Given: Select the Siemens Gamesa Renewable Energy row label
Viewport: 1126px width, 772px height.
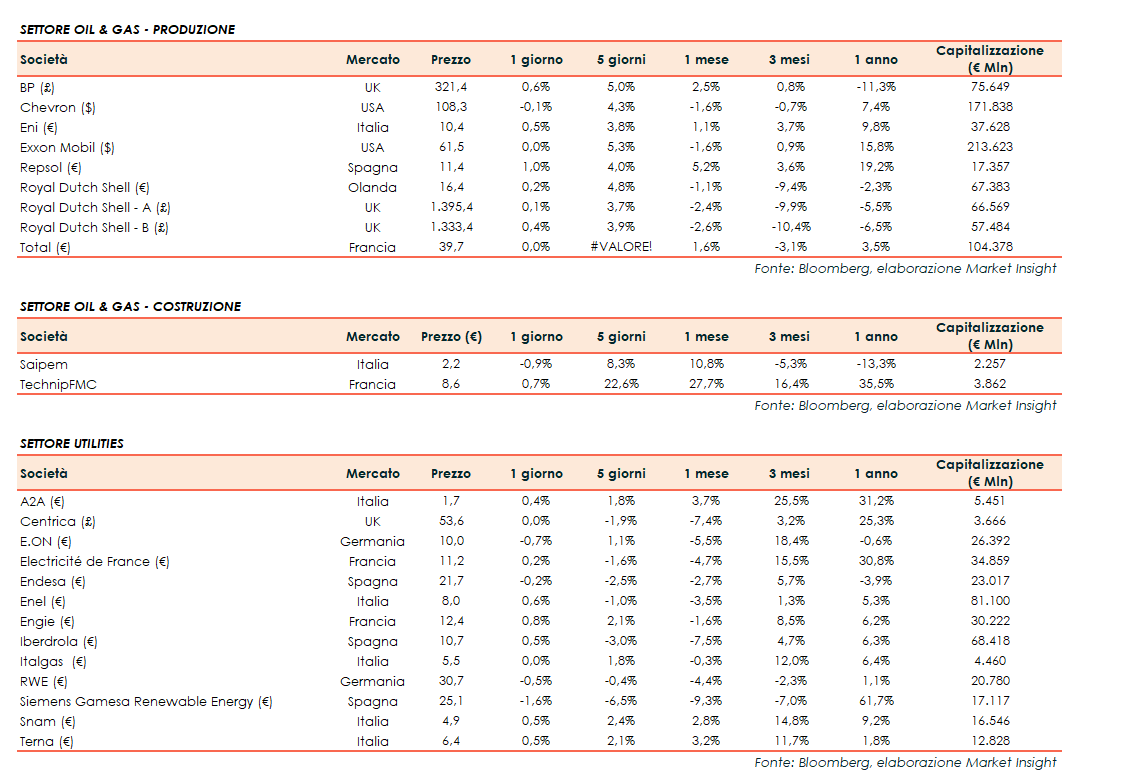Looking at the screenshot, I should [146, 701].
